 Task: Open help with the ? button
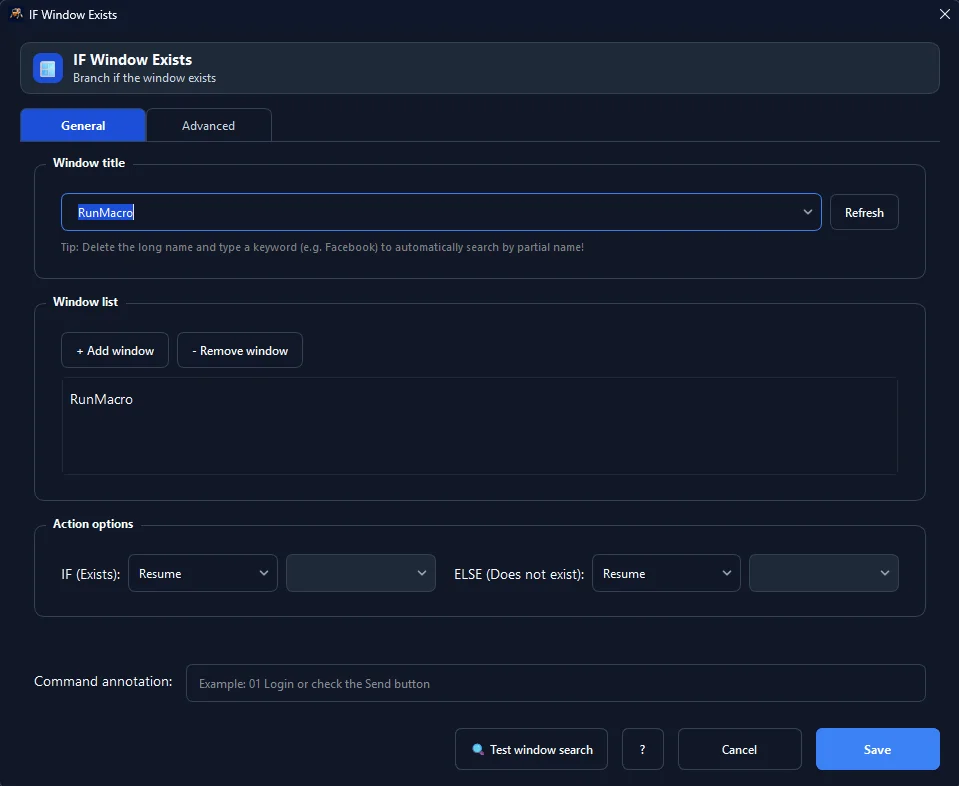tap(643, 749)
